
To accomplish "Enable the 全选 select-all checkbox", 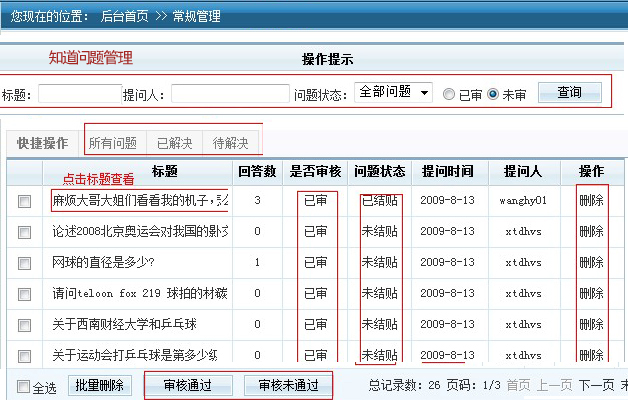I will (x=23, y=387).
